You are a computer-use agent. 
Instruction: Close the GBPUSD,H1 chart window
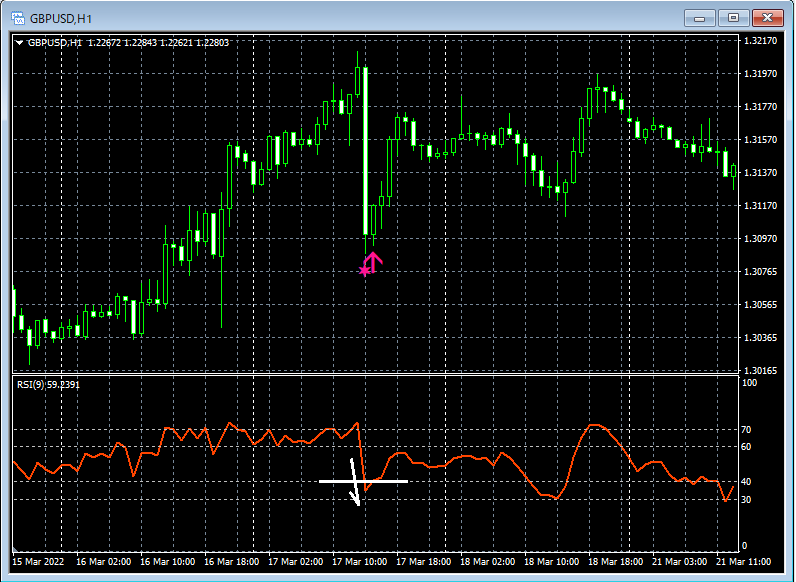tap(767, 18)
